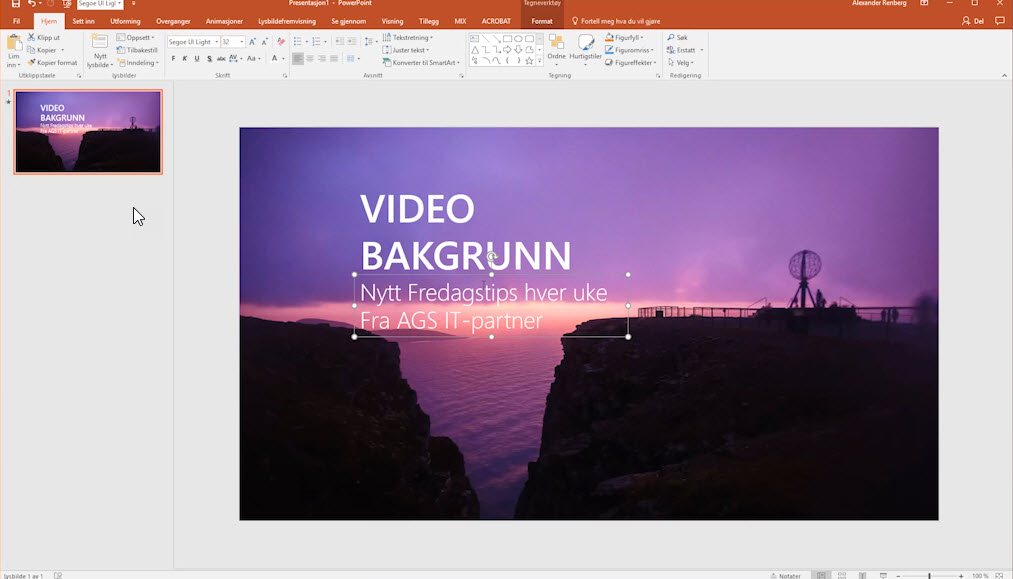Click increase indent icon

(351, 41)
